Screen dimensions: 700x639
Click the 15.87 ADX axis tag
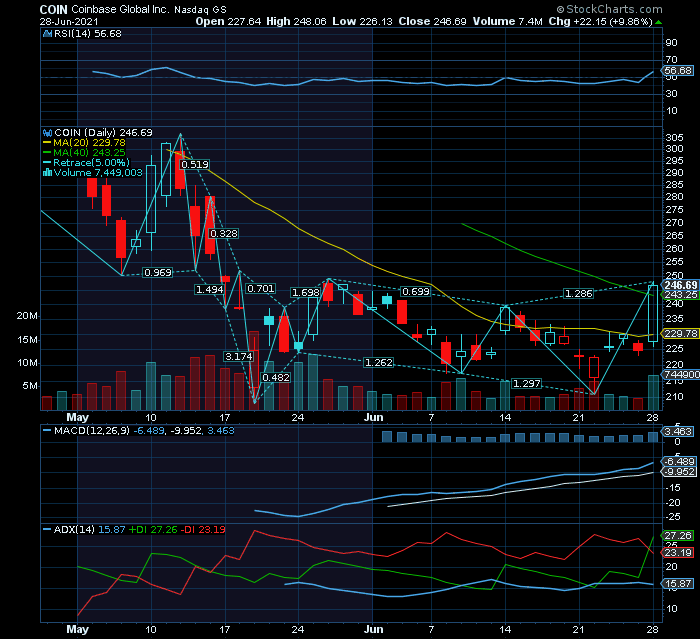click(678, 584)
